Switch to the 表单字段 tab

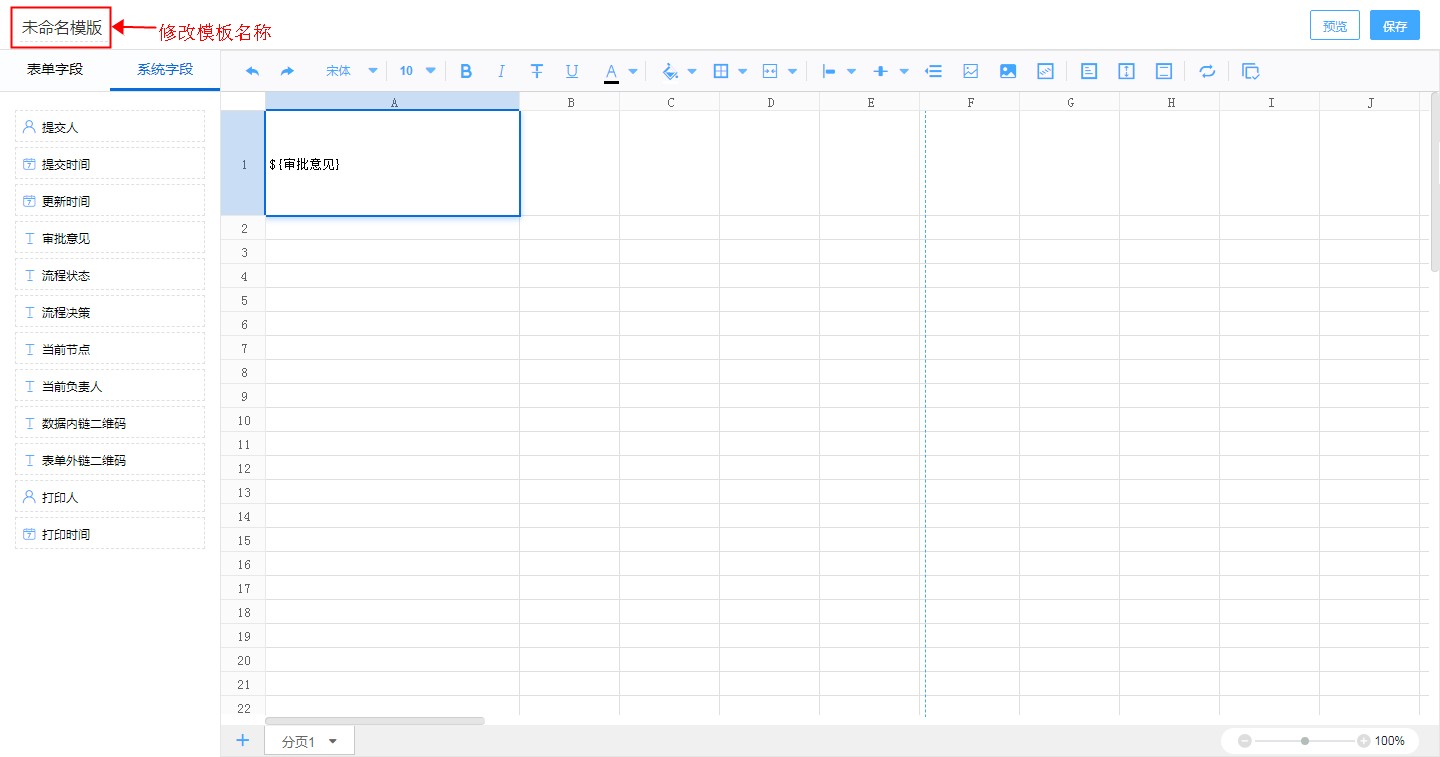coord(55,70)
